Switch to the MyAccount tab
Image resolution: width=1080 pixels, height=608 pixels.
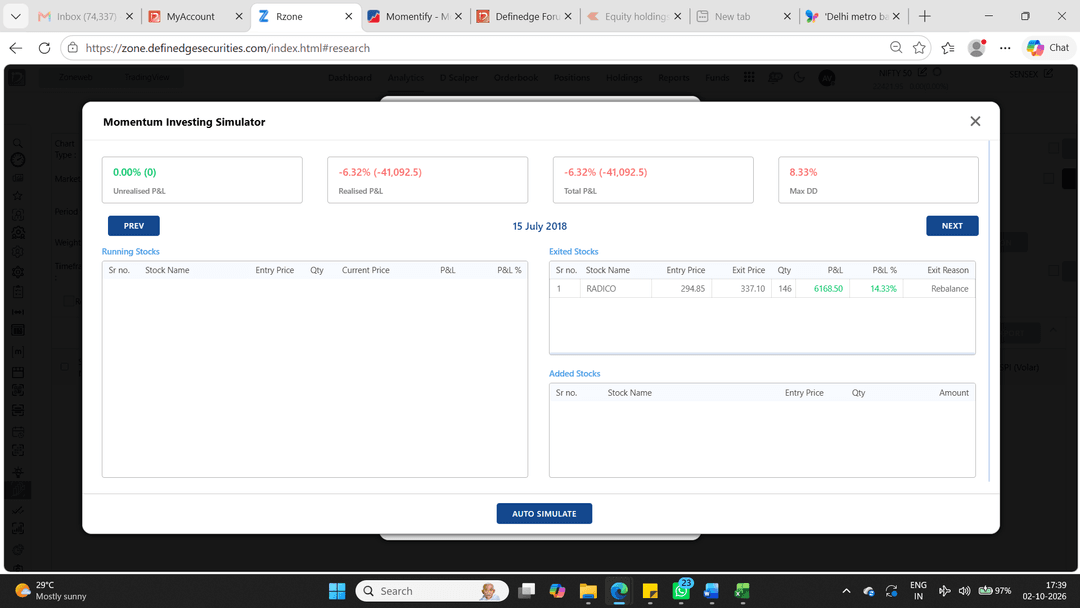190,17
